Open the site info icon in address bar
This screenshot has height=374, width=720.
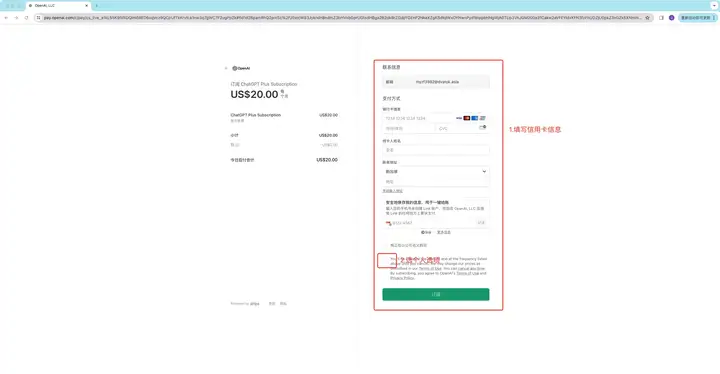pos(39,17)
